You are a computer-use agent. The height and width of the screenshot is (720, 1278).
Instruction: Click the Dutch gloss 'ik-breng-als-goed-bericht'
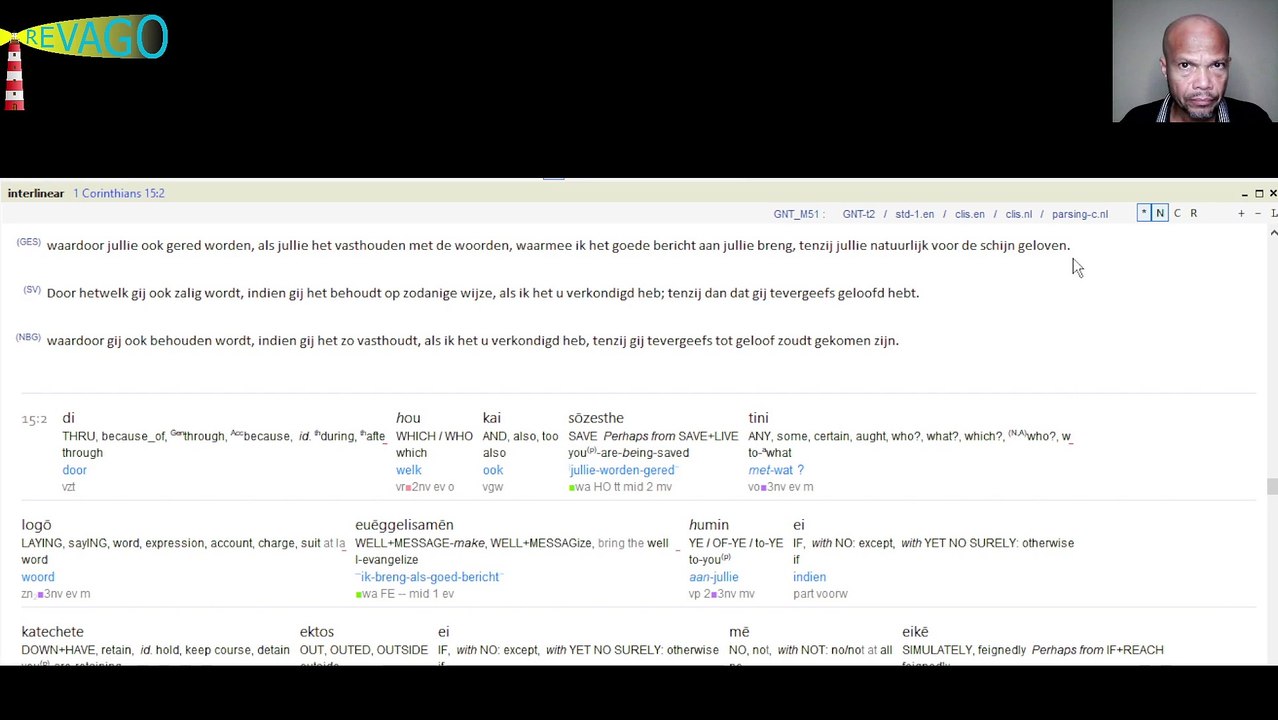(428, 577)
